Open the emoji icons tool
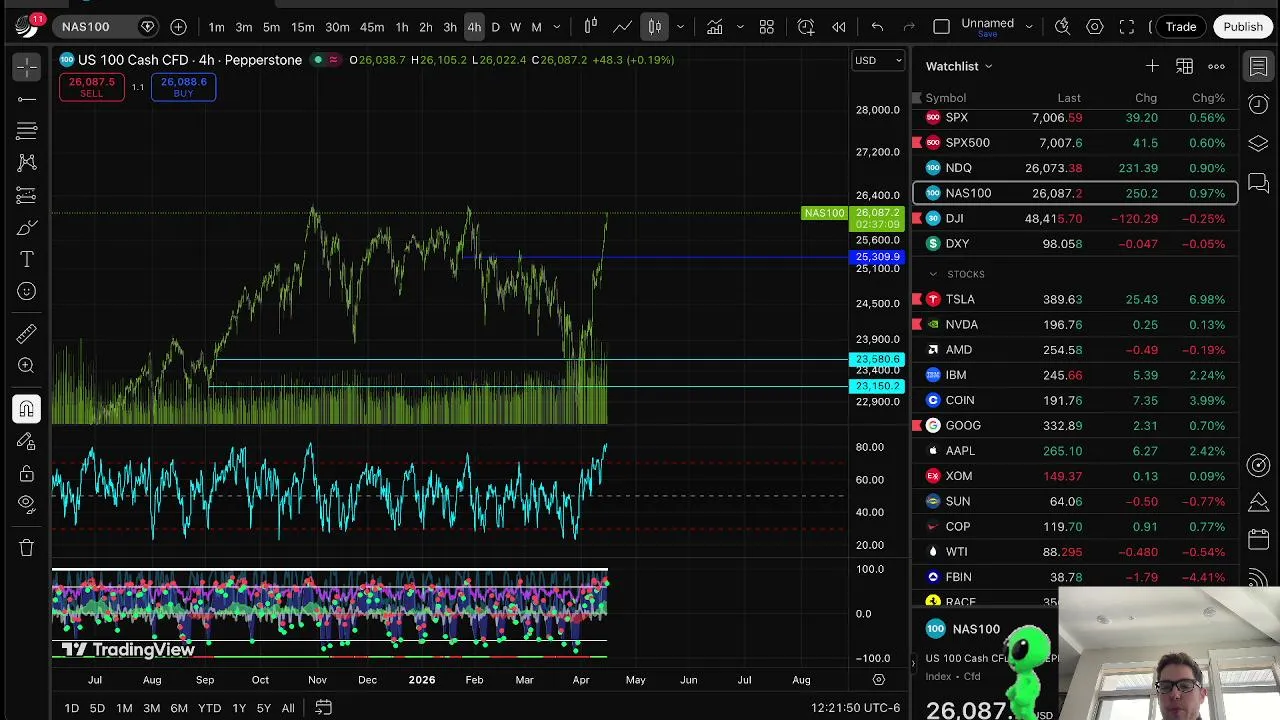Viewport: 1280px width, 720px height. coord(27,292)
